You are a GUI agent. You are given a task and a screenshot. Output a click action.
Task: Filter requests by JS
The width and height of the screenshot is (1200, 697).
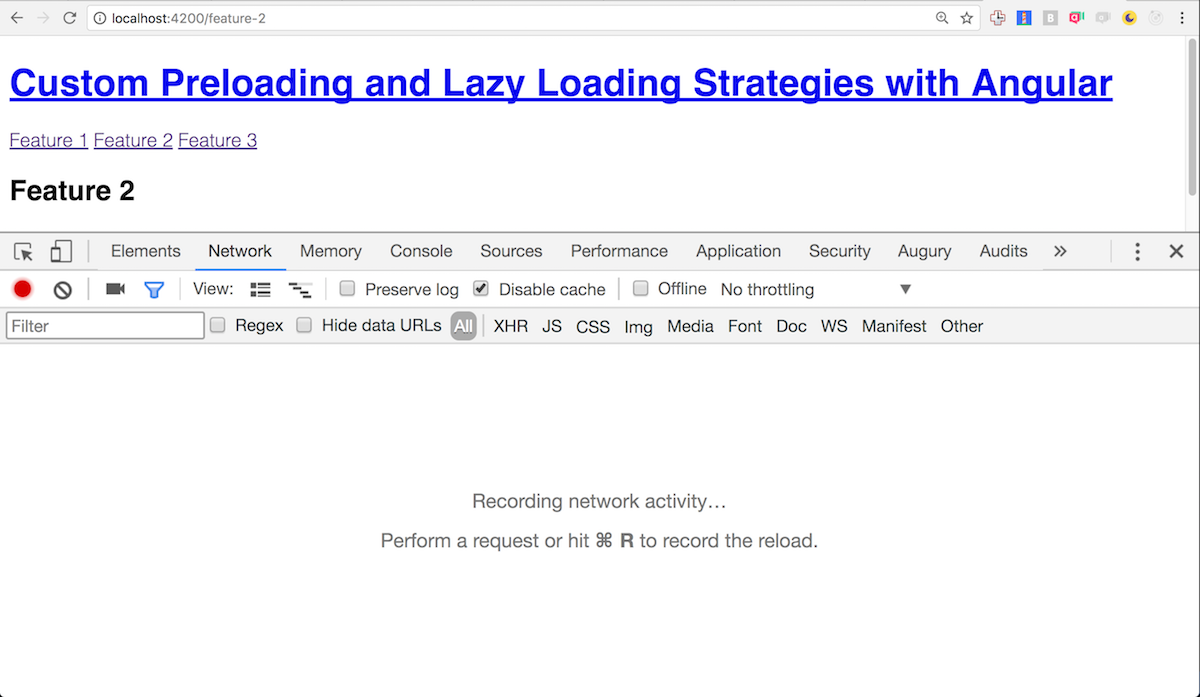coord(552,326)
